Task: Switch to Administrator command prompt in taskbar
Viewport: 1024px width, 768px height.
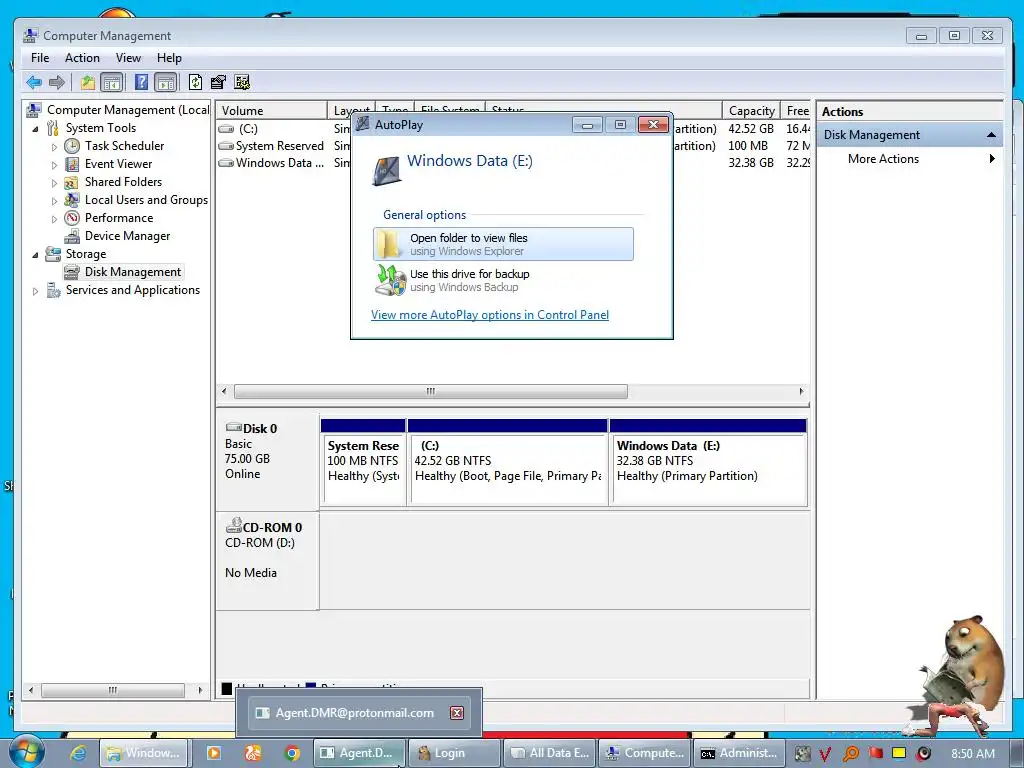Action: point(739,753)
